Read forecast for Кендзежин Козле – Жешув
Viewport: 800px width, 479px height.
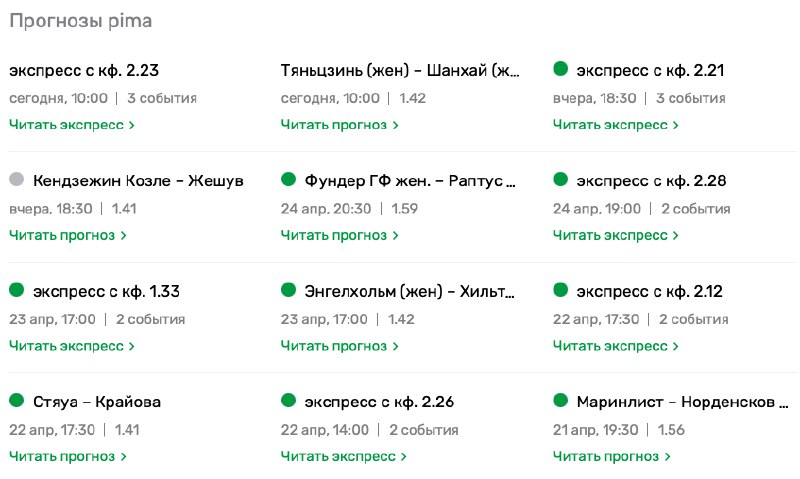[67, 236]
